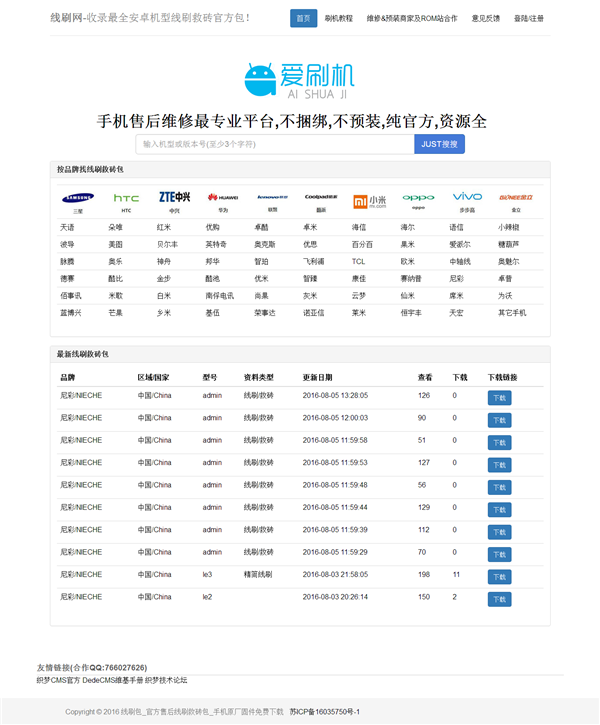Image resolution: width=600 pixels, height=725 pixels.
Task: Click the 苏ICP备16035750号-1 footer link
Action: click(x=324, y=712)
